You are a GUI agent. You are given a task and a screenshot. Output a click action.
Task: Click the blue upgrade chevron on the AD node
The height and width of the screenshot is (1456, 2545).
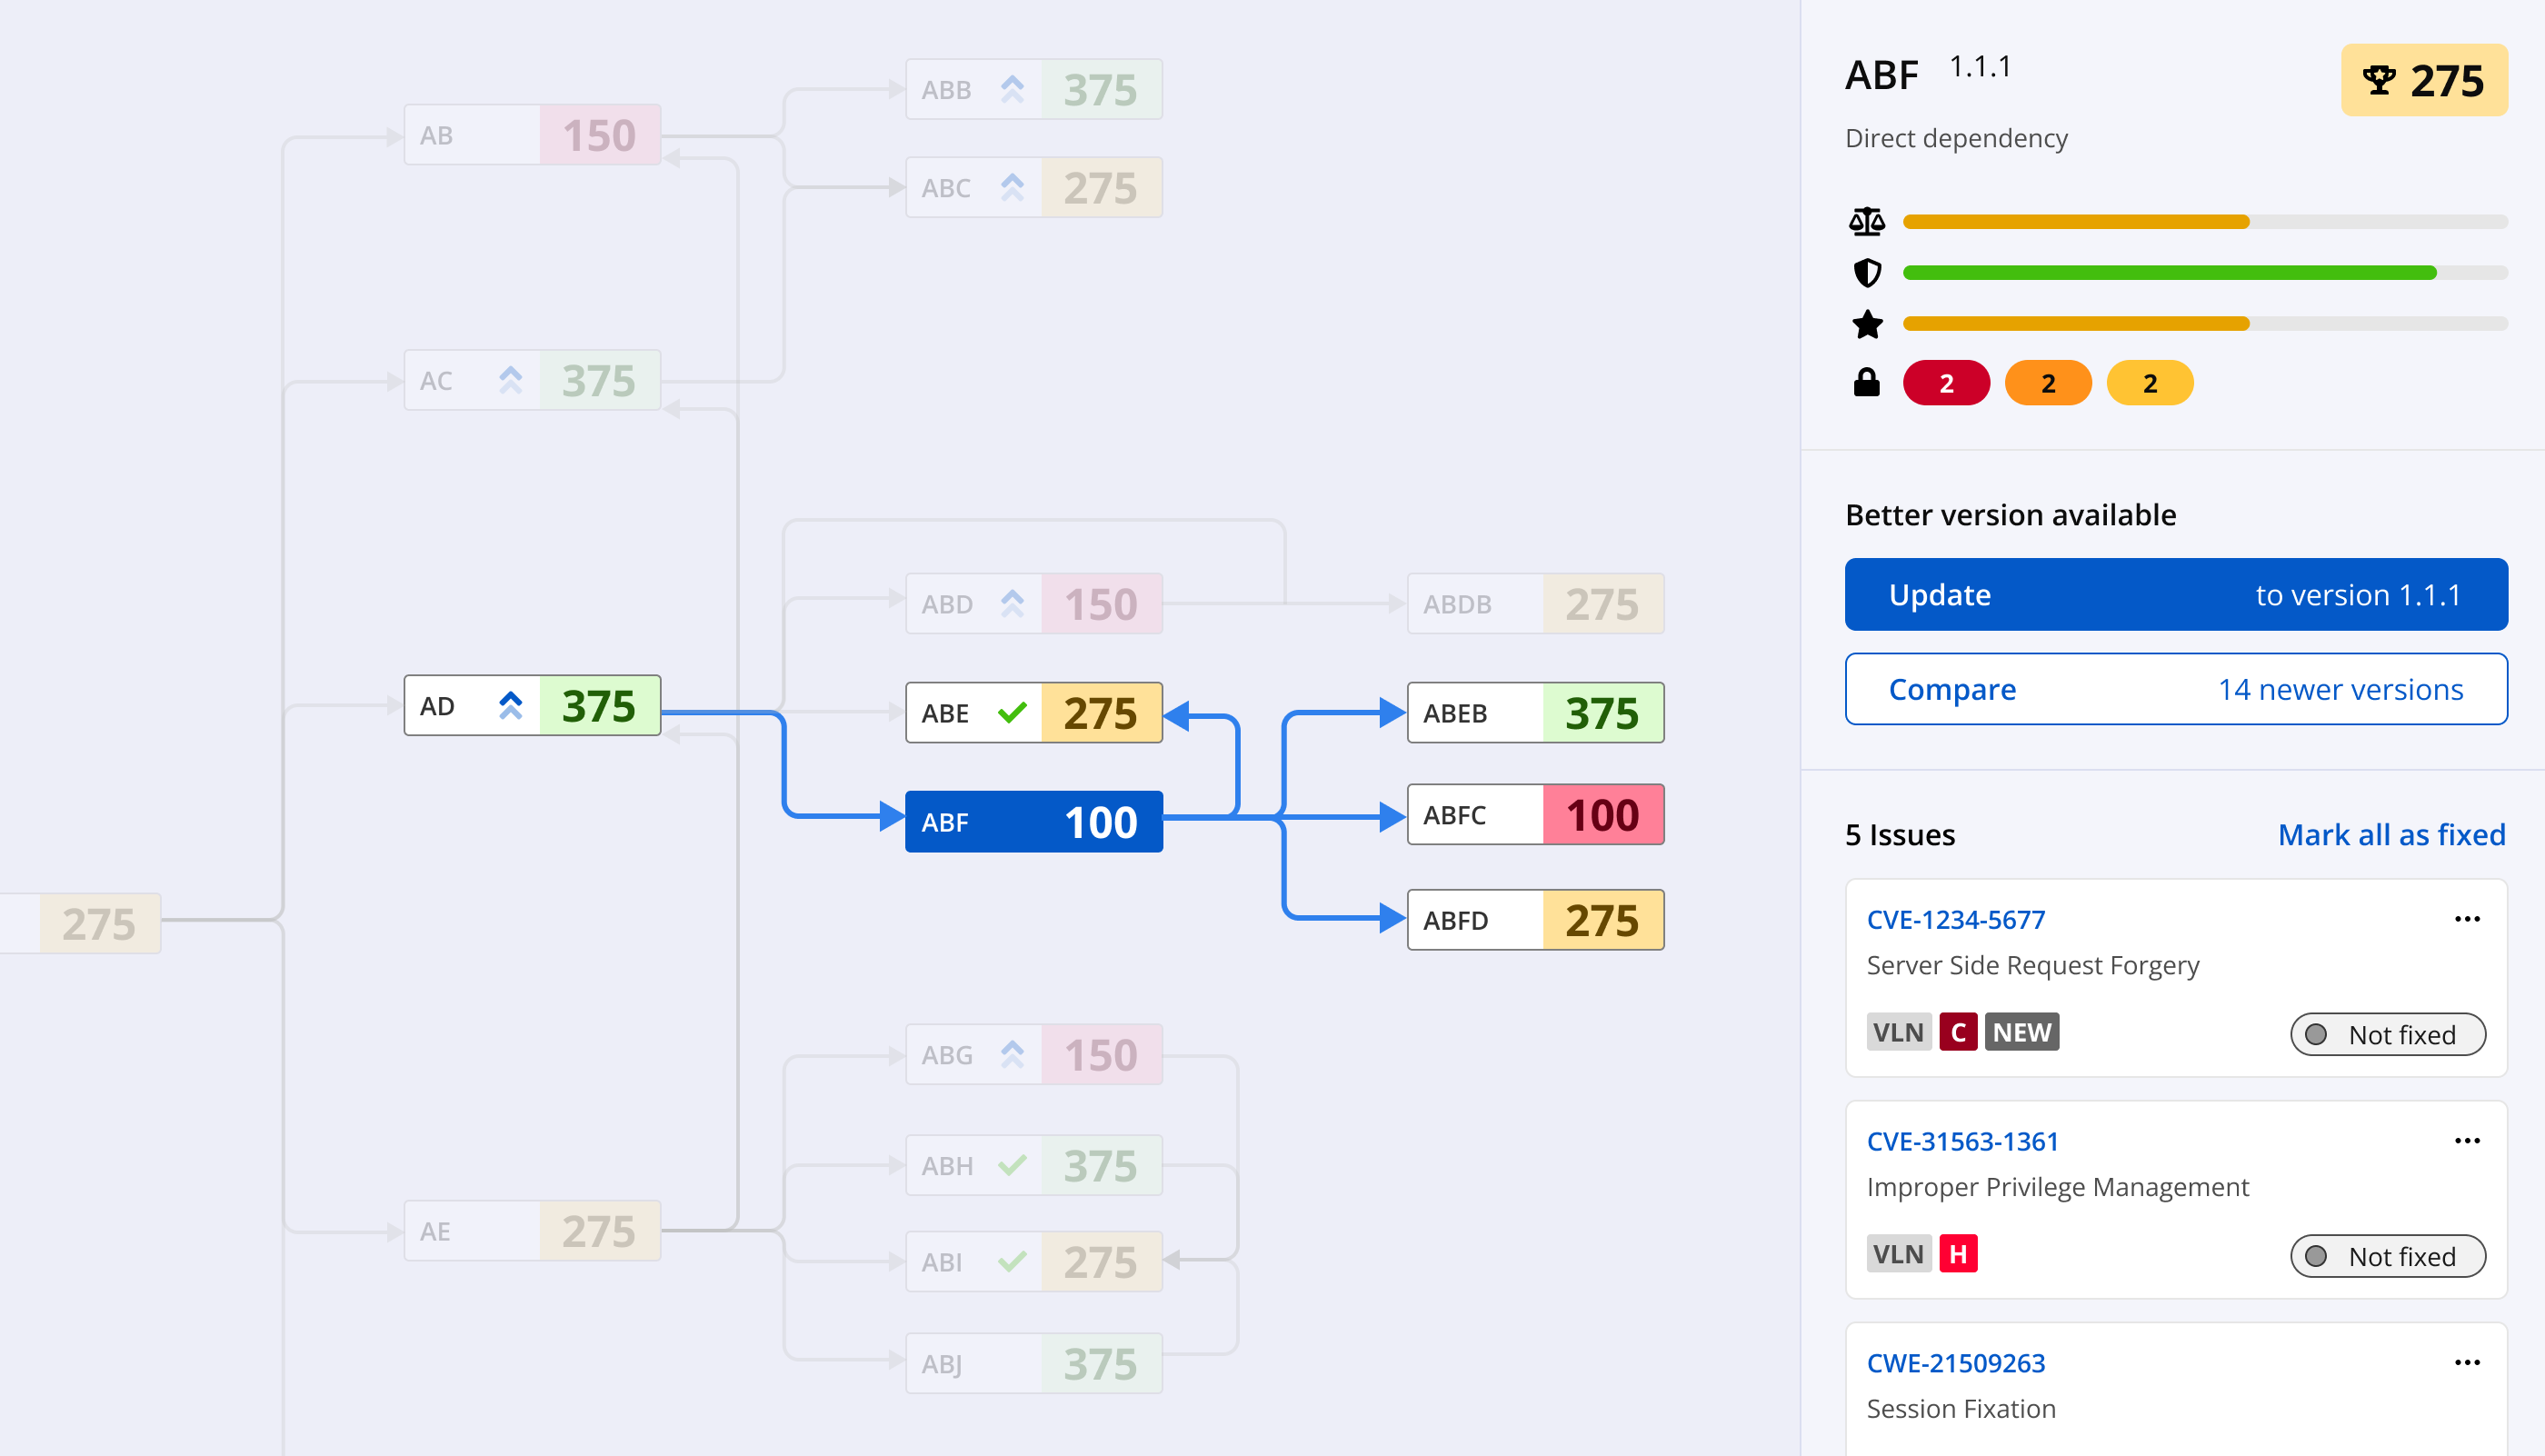click(511, 705)
